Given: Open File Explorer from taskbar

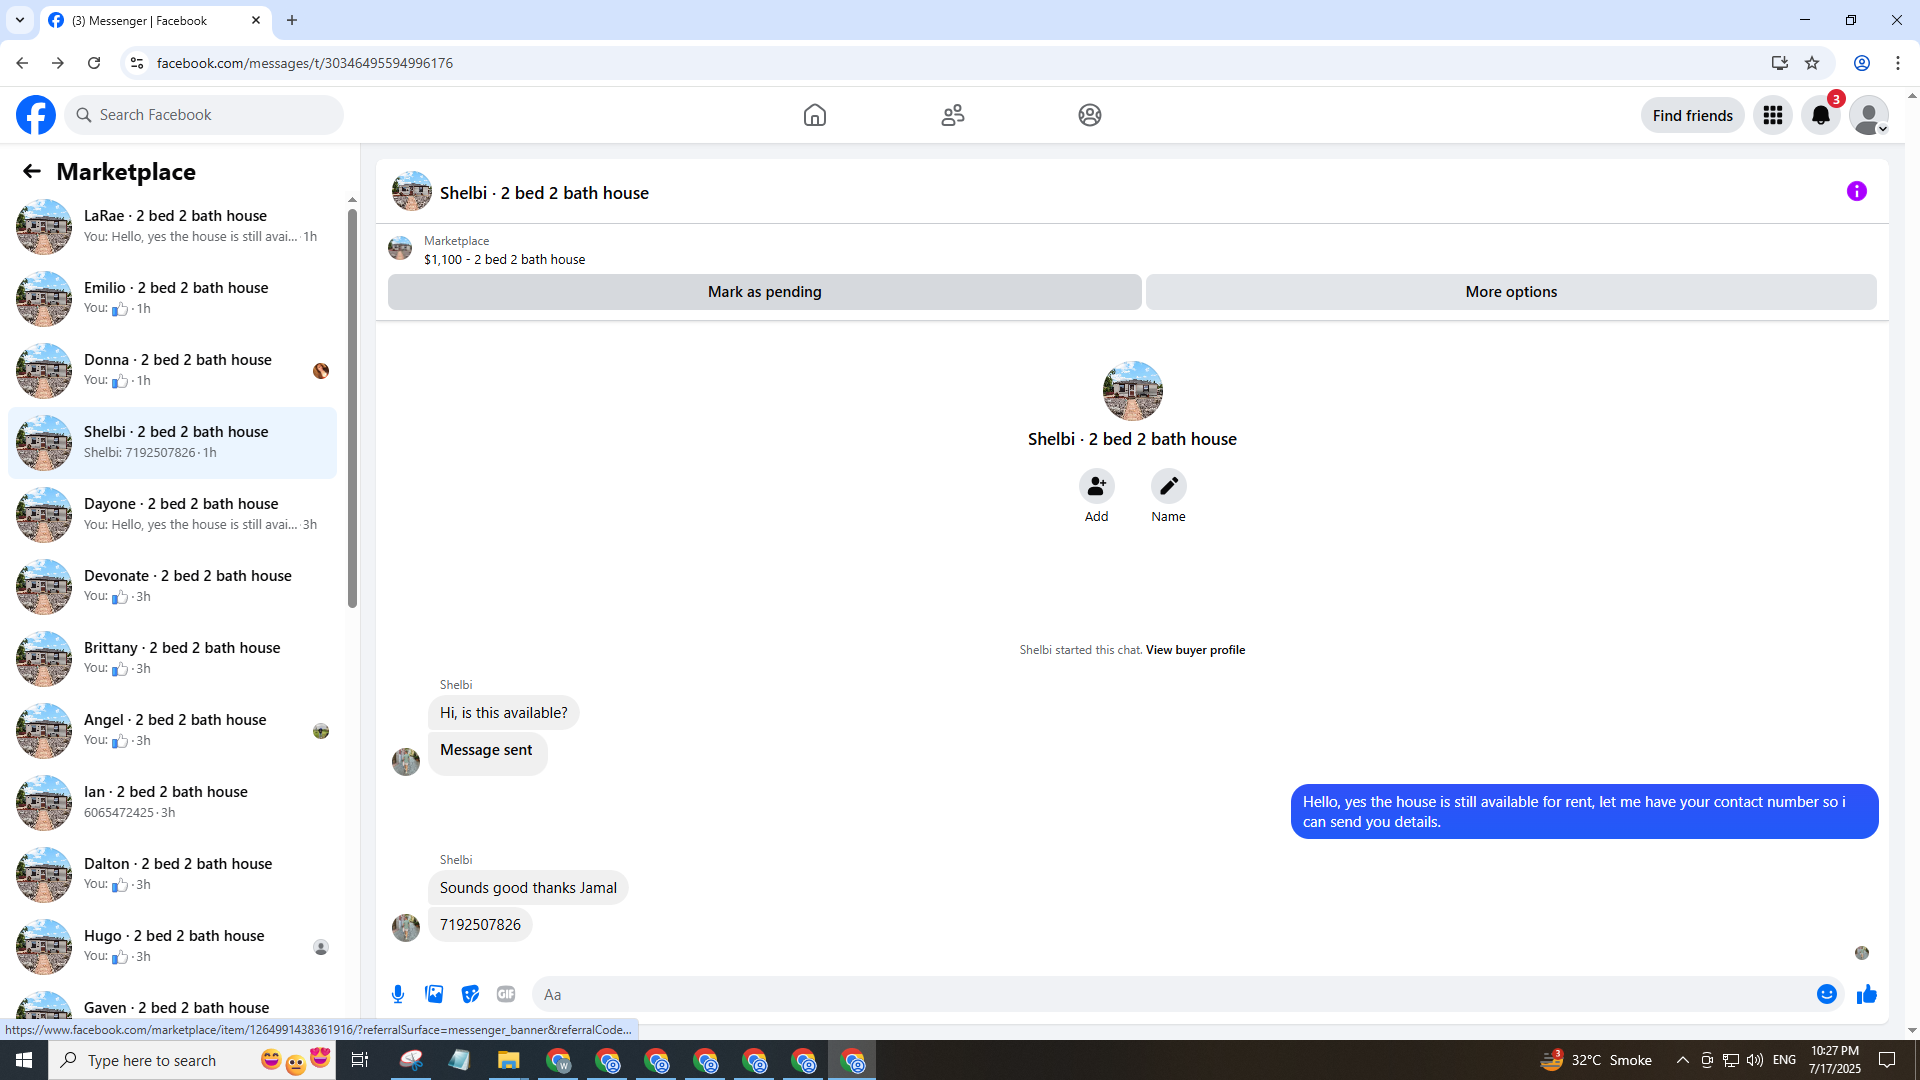Looking at the screenshot, I should pyautogui.click(x=509, y=1060).
